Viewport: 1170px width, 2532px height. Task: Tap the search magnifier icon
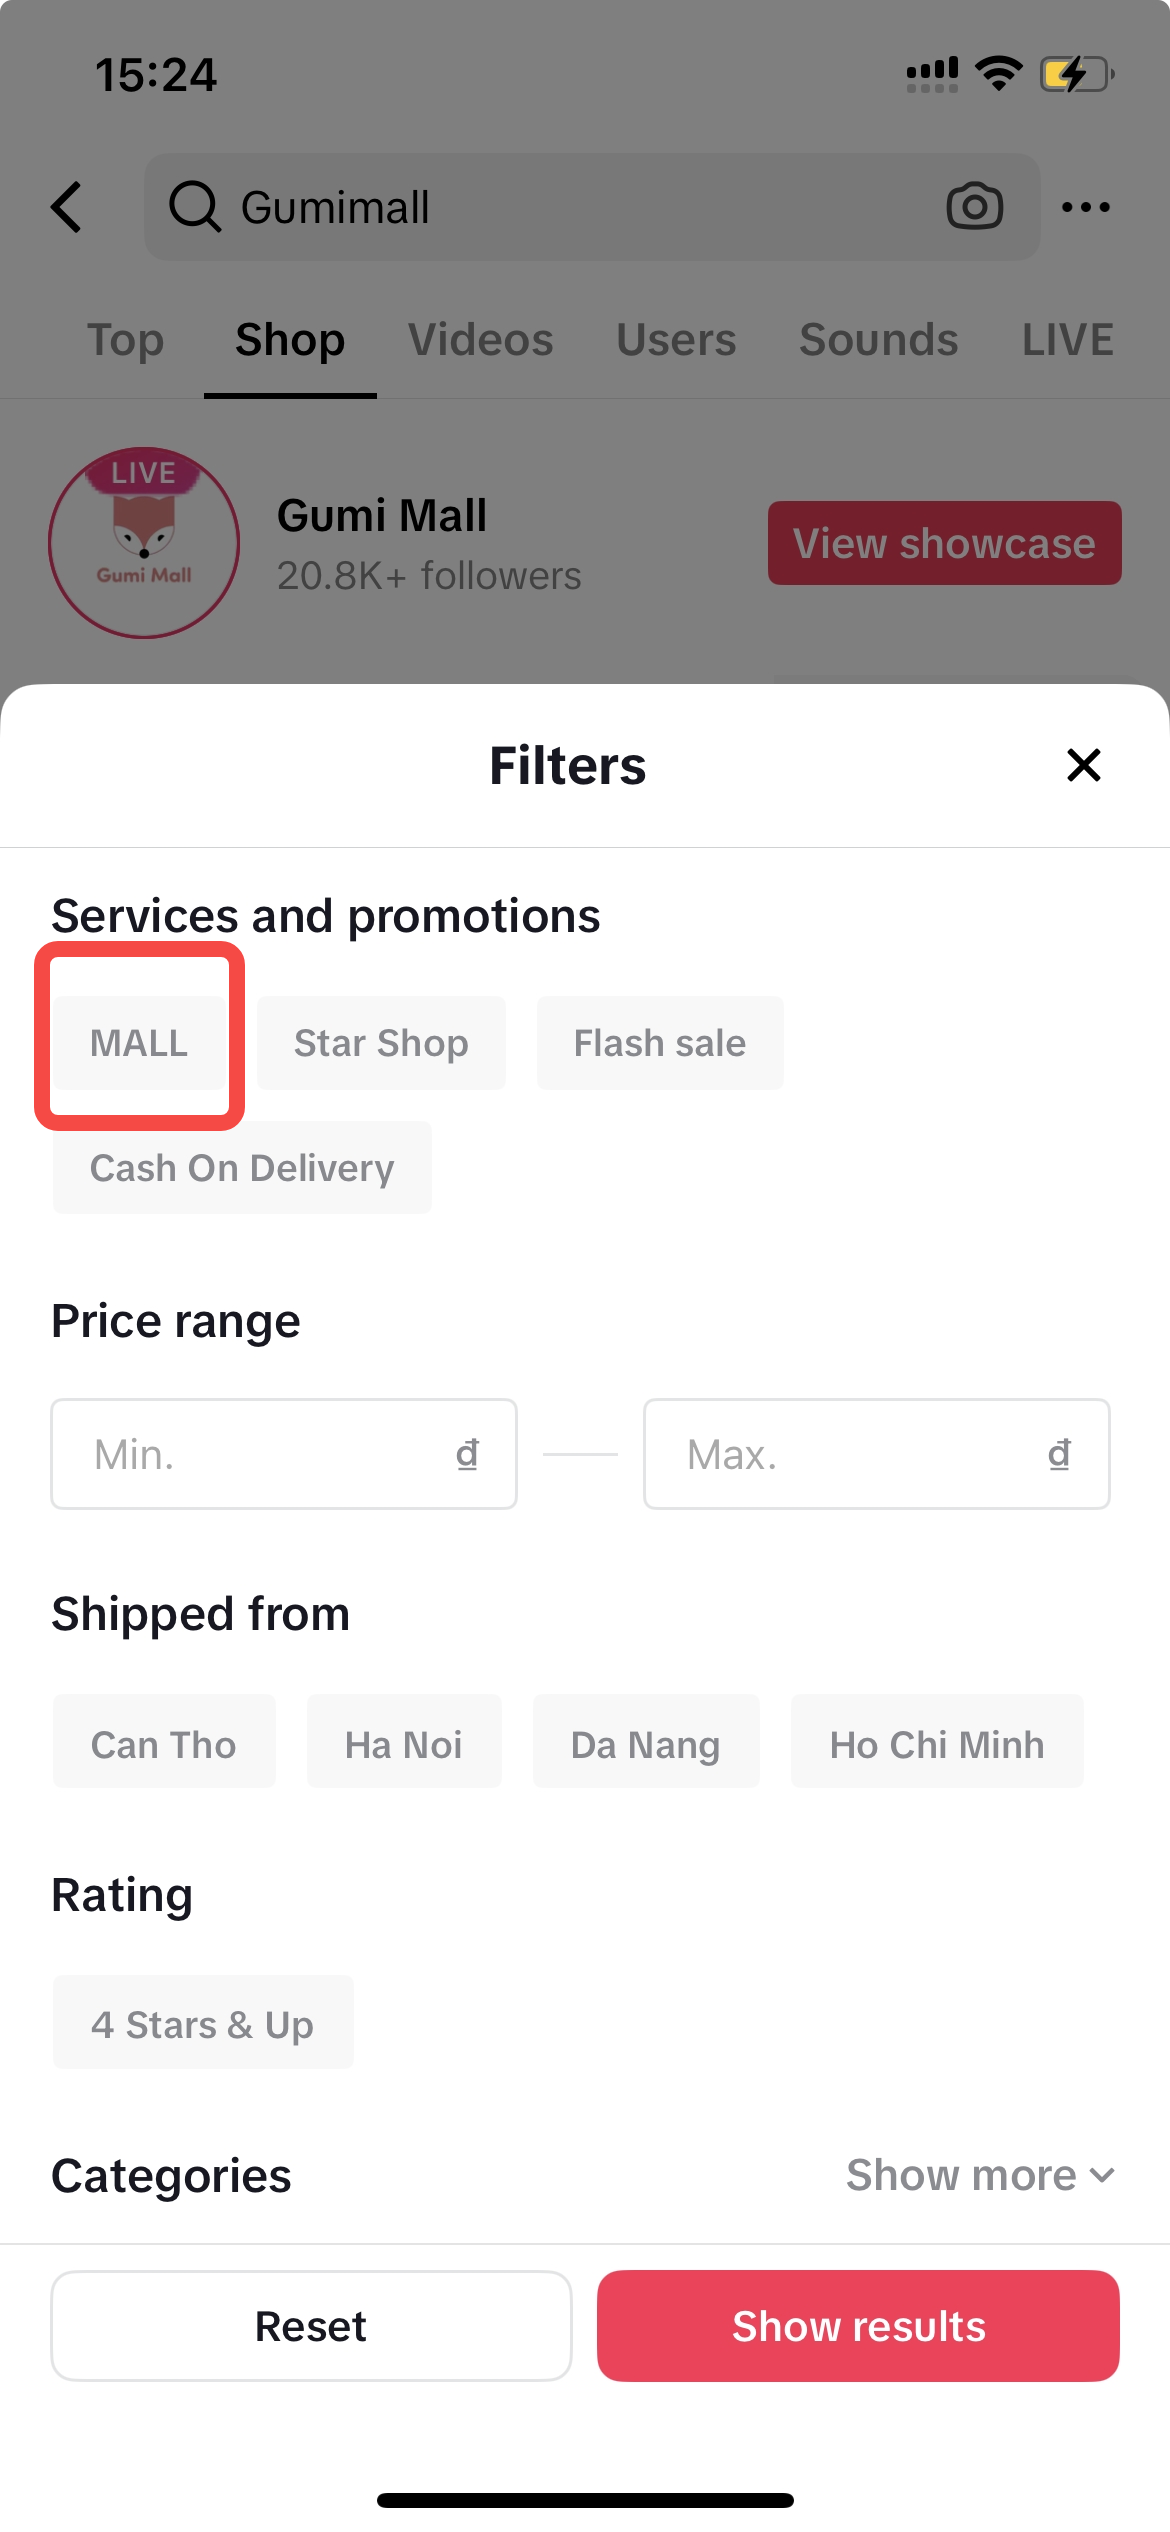pyautogui.click(x=194, y=207)
